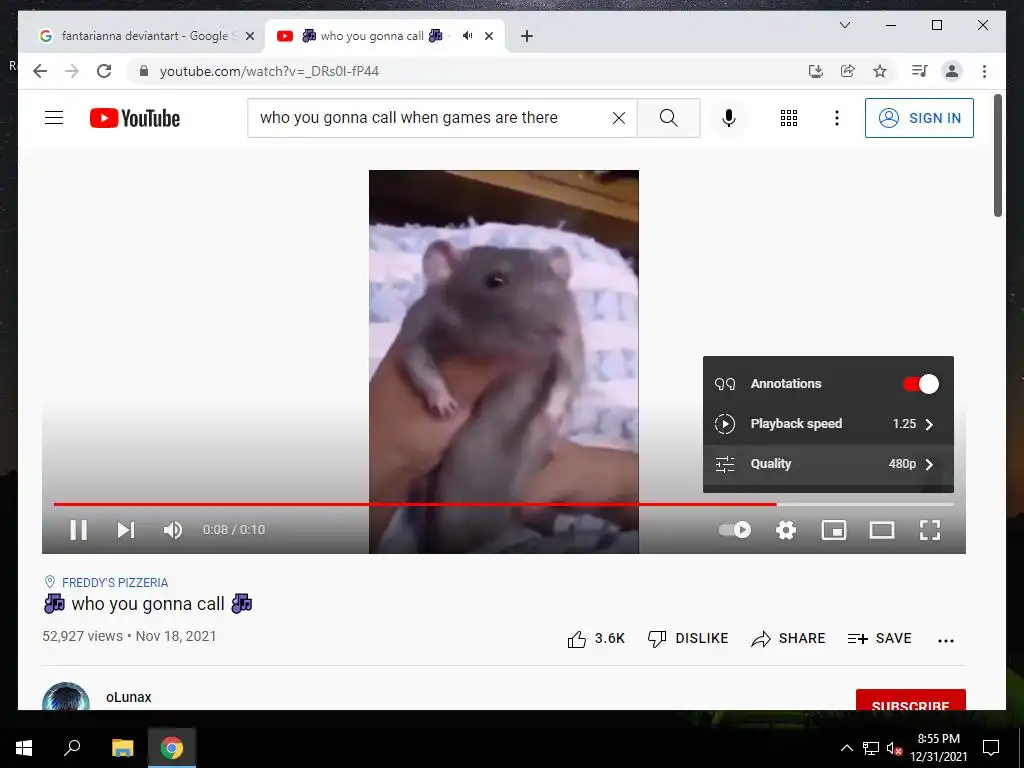Click the oLunax channel avatar
The image size is (1024, 768).
pos(66,697)
